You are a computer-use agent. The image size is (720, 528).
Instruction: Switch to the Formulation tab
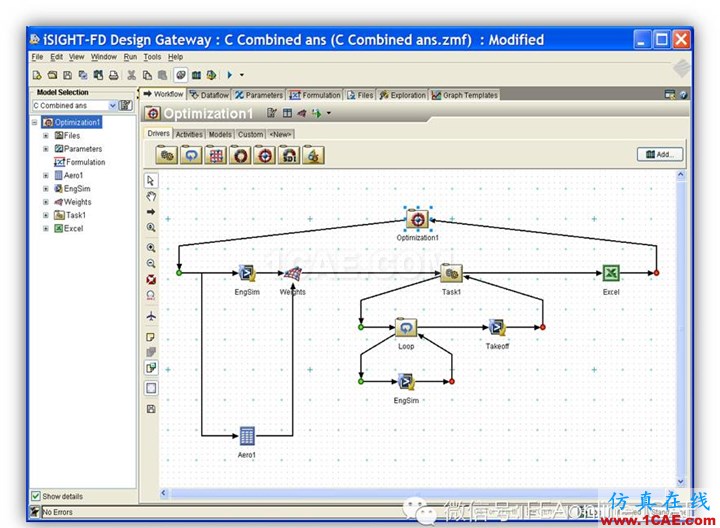[x=315, y=95]
